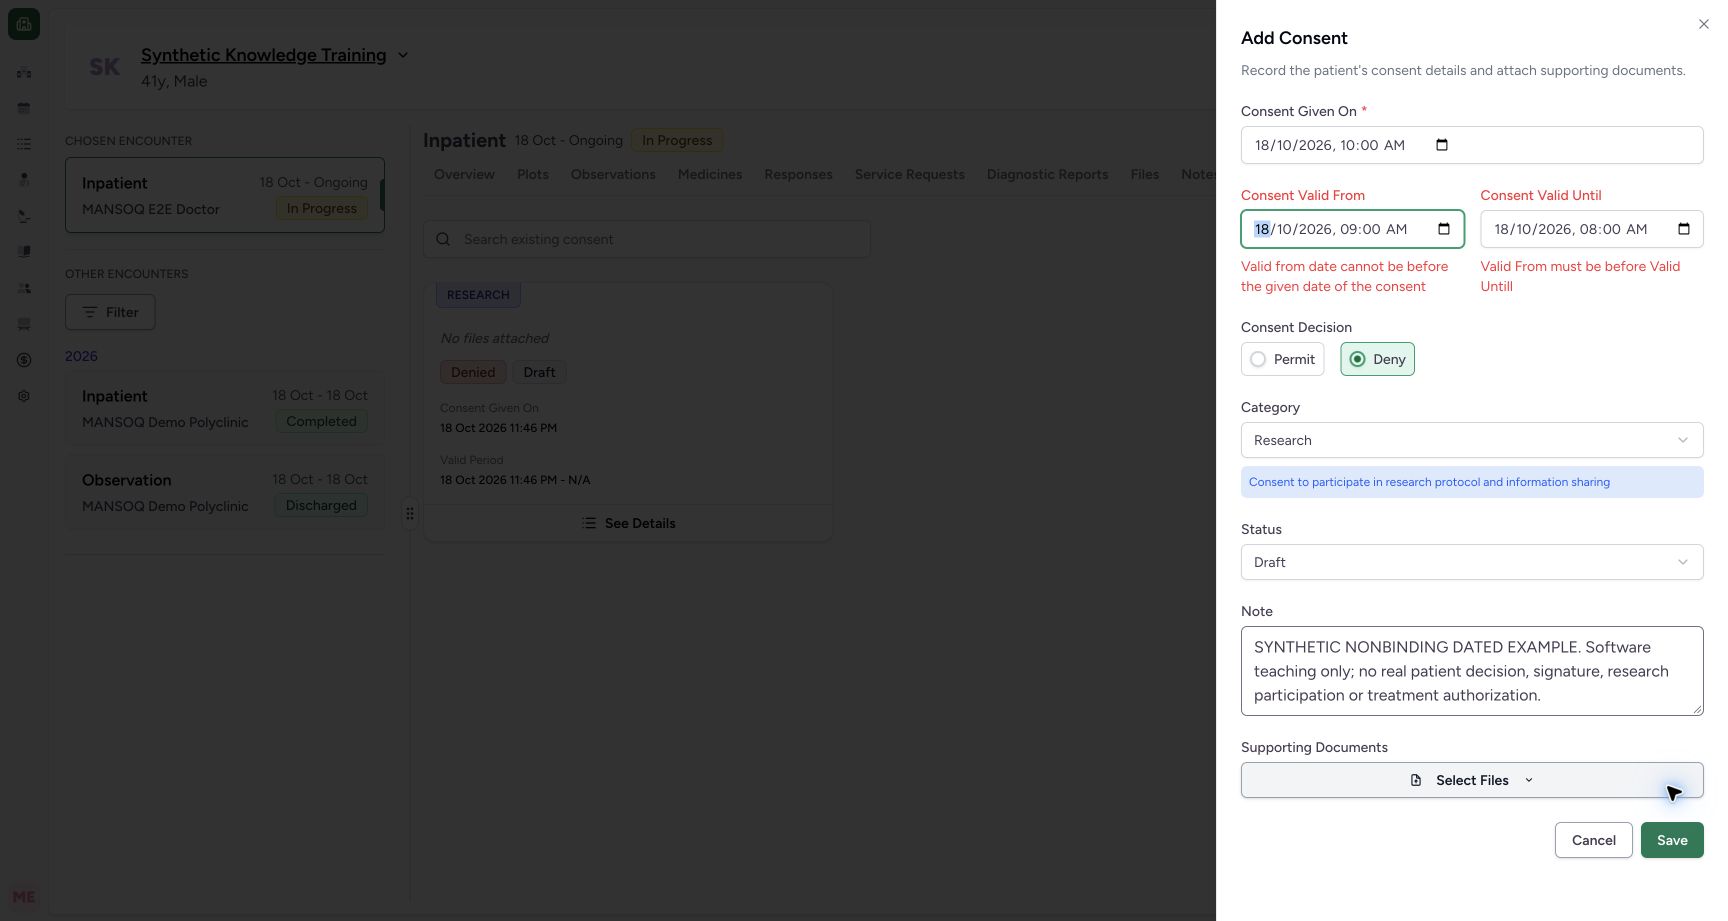Click the SK patient avatar
The image size is (1728, 921).
[x=104, y=66]
